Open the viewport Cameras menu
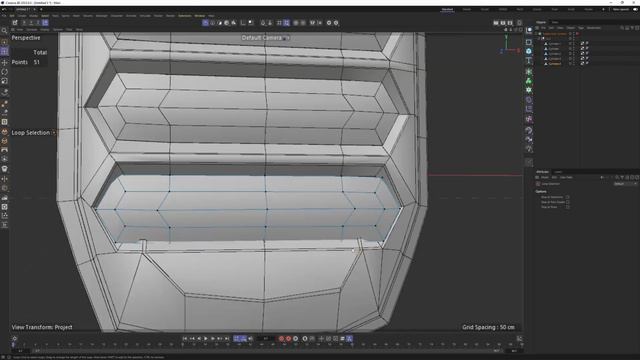The width and height of the screenshot is (640, 360). click(32, 29)
